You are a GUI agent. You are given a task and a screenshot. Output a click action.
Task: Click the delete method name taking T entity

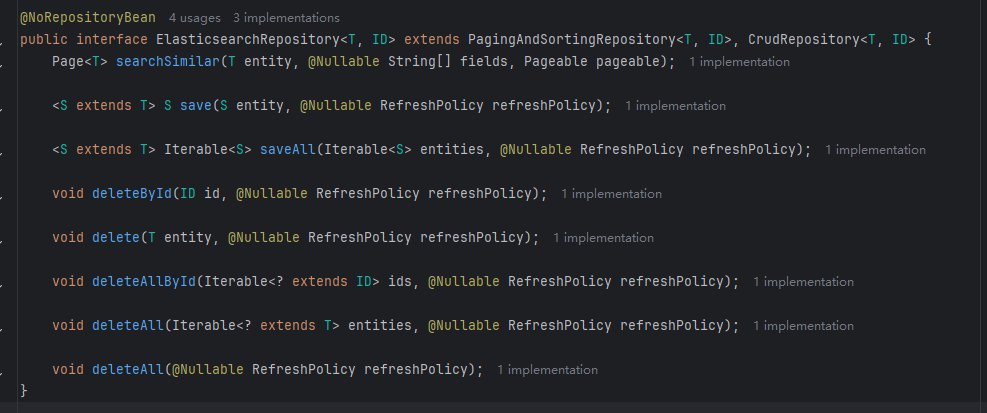click(x=116, y=238)
